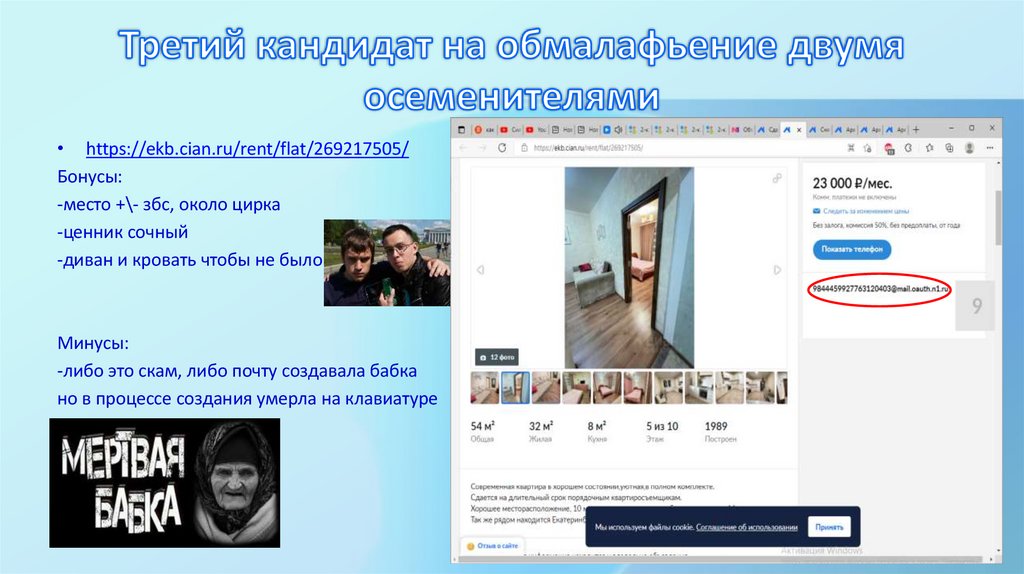Open 'Соглашение об использовании' link

(746, 527)
